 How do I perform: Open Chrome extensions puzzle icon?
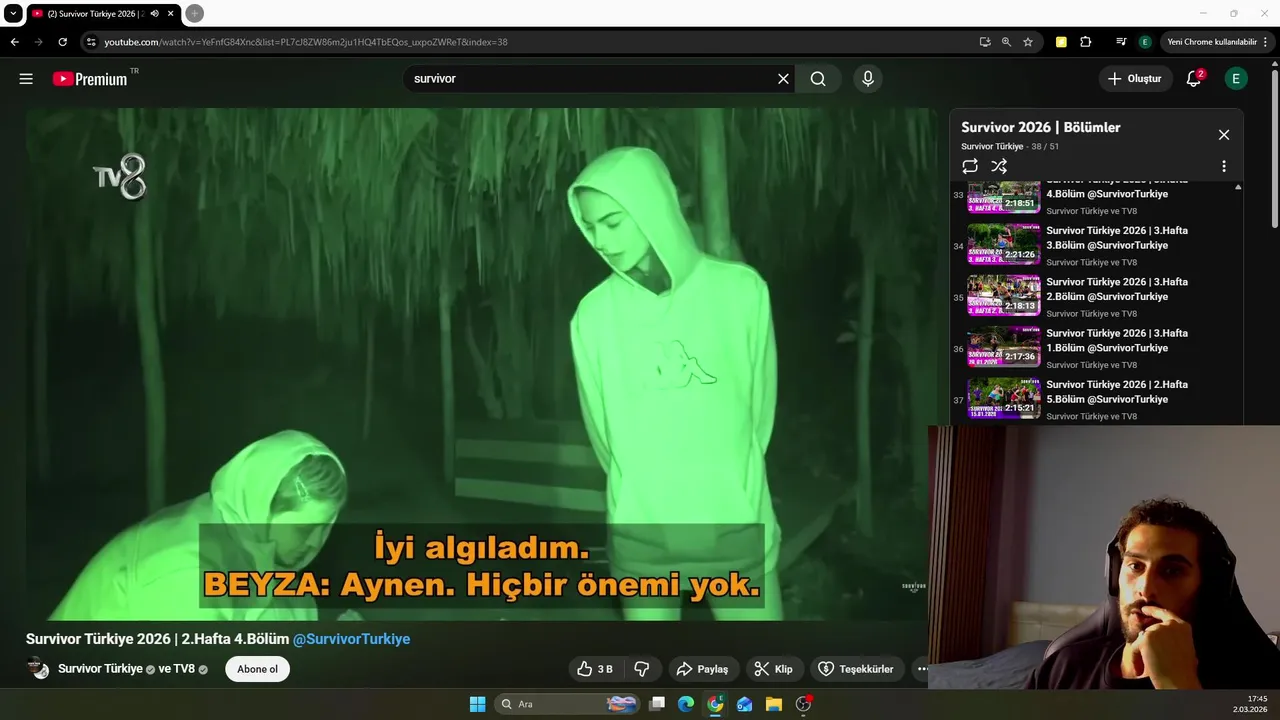1086,42
